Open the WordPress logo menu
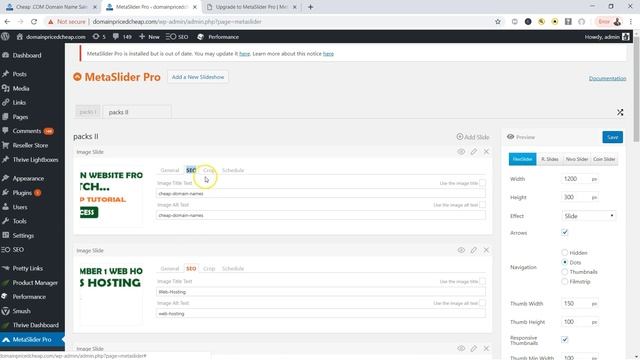 click(x=5, y=37)
